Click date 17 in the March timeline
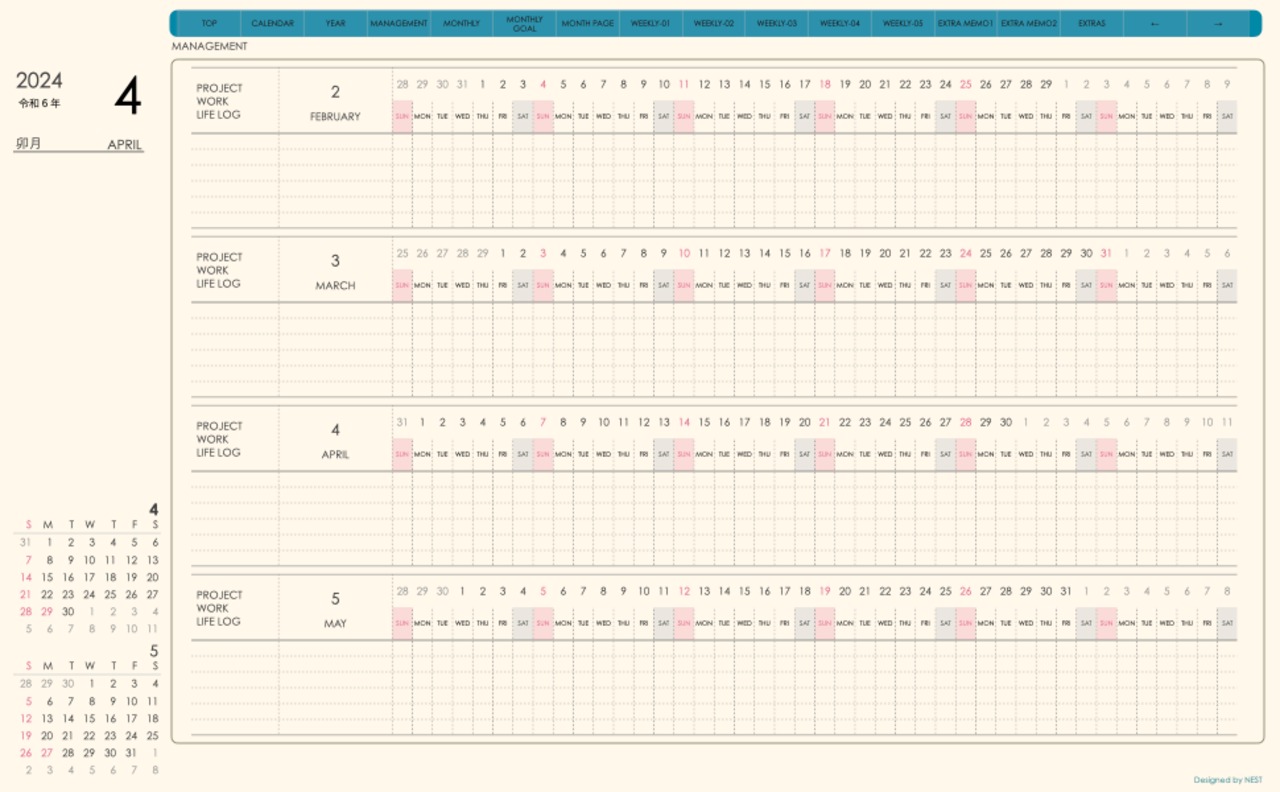The image size is (1280, 792). tap(825, 254)
